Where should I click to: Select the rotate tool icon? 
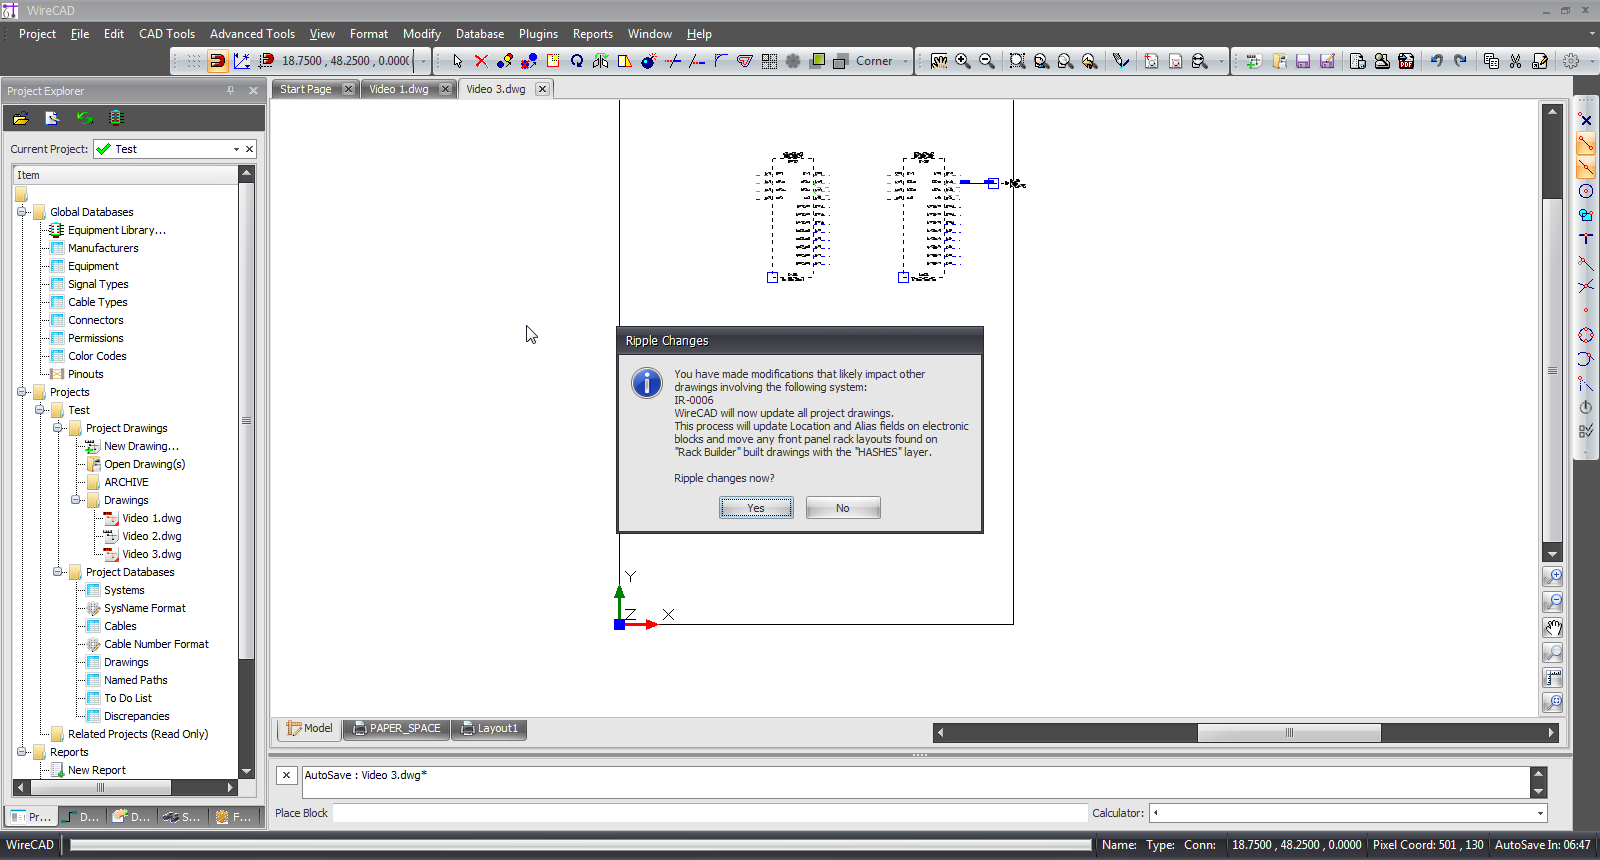pos(577,61)
